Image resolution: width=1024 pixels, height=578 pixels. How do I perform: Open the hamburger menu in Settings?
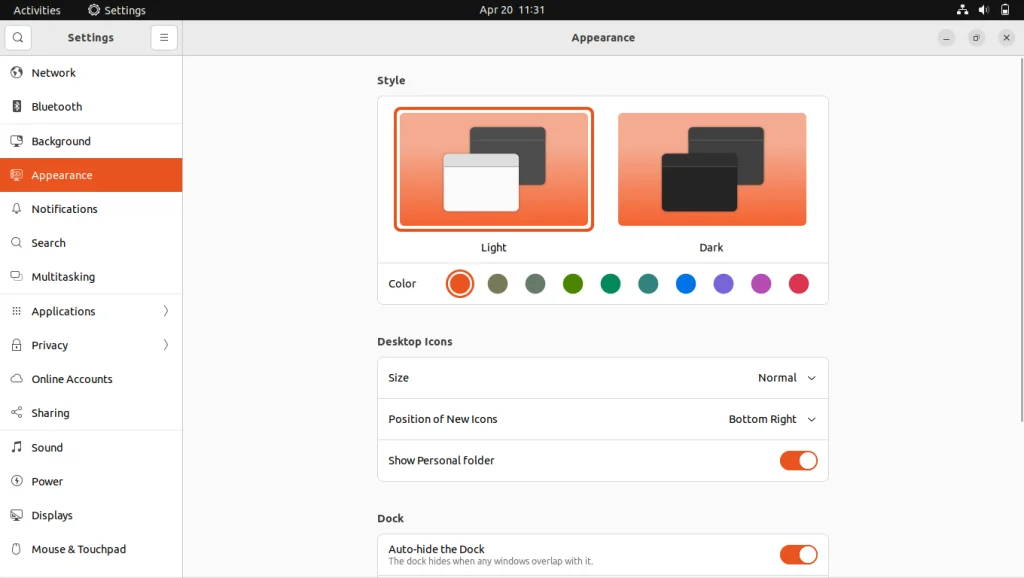pos(163,37)
